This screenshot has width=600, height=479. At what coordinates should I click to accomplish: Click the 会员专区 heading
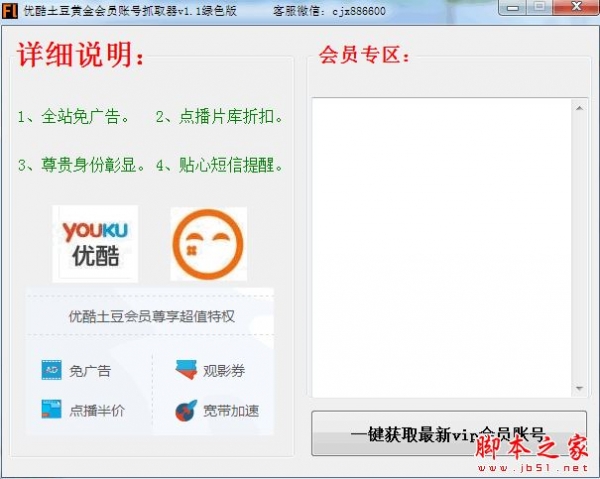[364, 55]
